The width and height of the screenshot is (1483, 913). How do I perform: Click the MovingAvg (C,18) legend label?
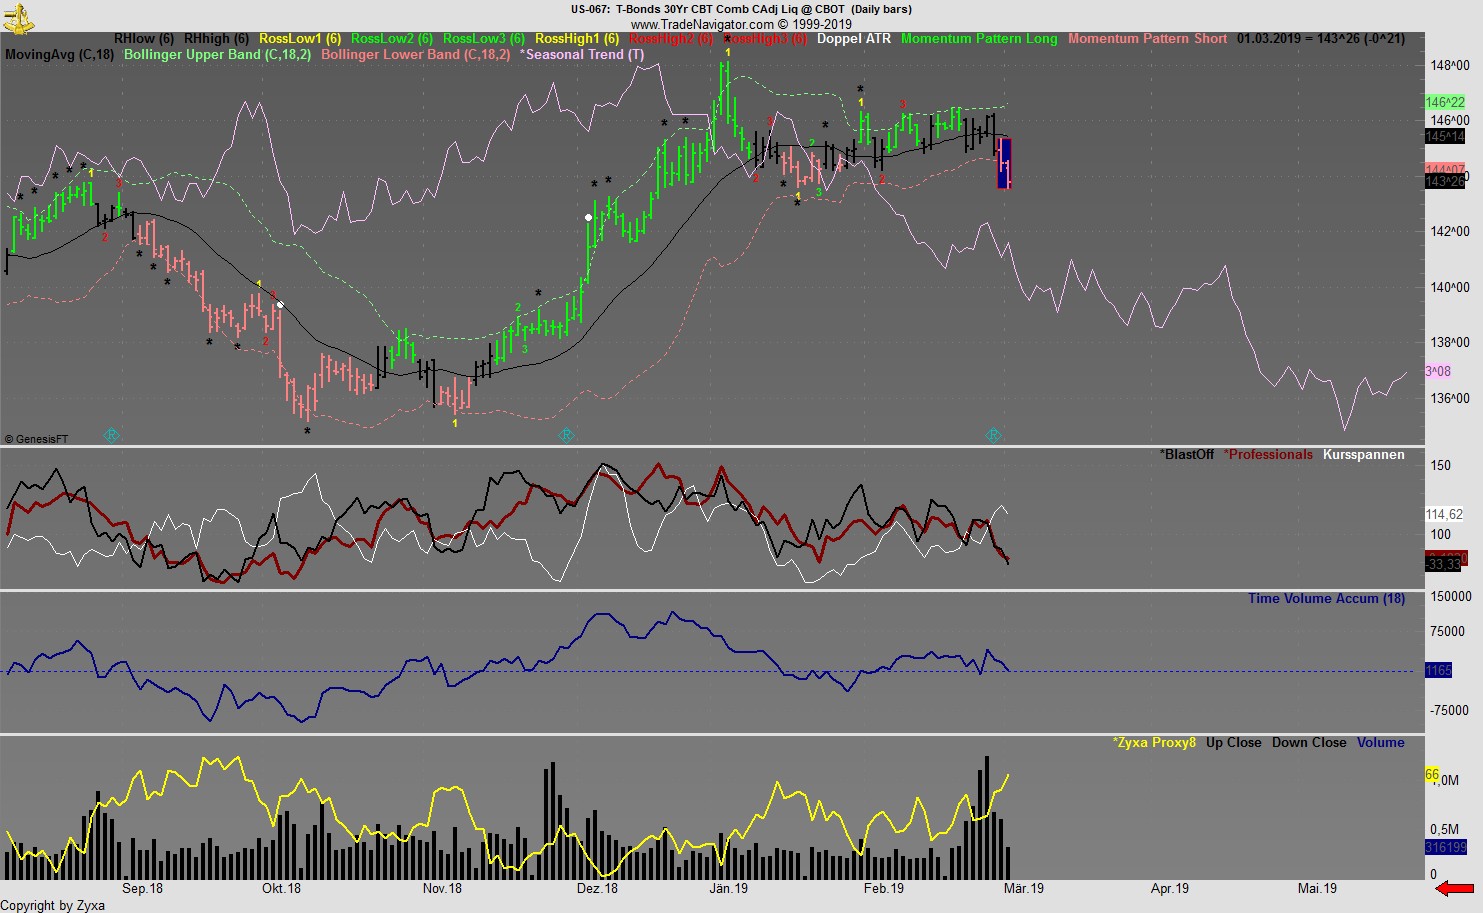(x=60, y=55)
